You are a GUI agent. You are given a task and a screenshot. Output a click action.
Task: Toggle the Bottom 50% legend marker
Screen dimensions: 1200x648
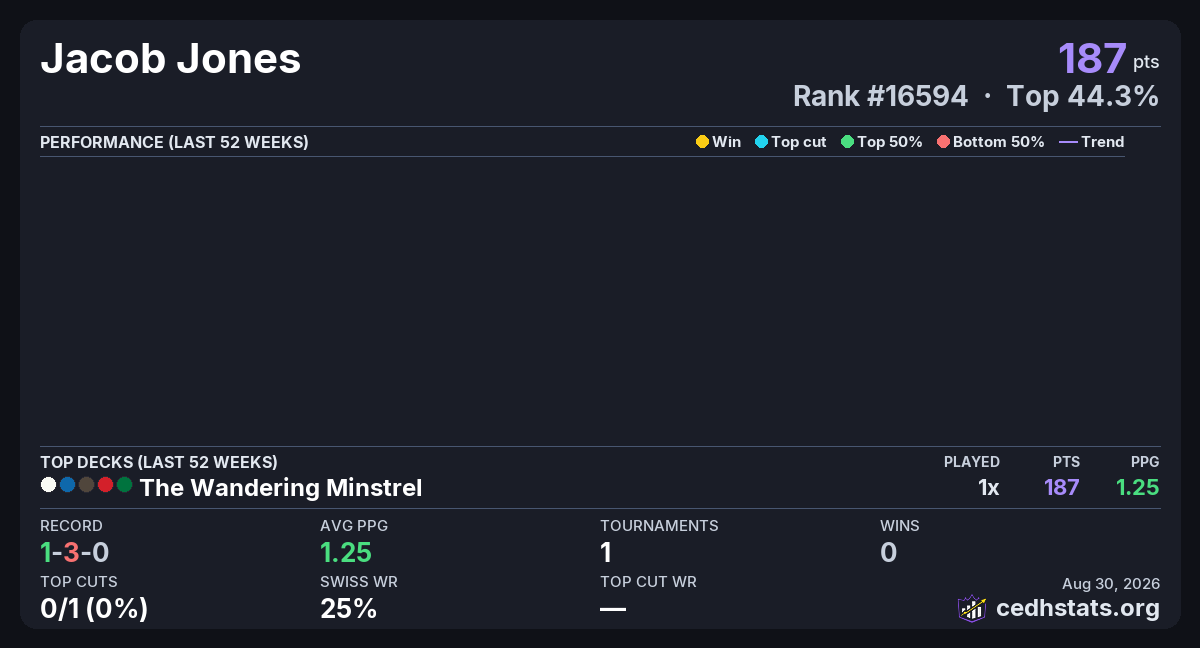pyautogui.click(x=943, y=142)
